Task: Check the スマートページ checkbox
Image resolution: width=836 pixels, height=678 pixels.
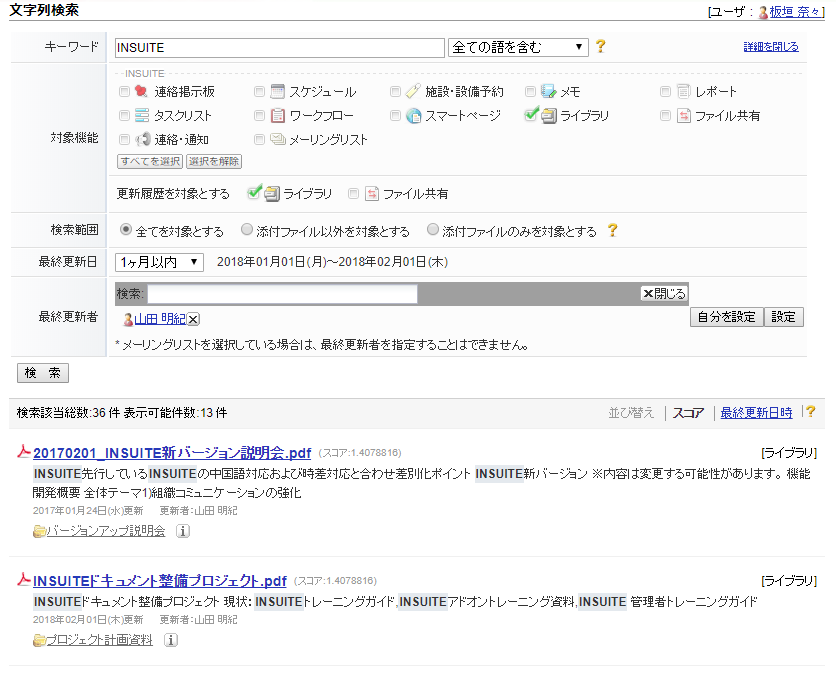Action: click(395, 115)
